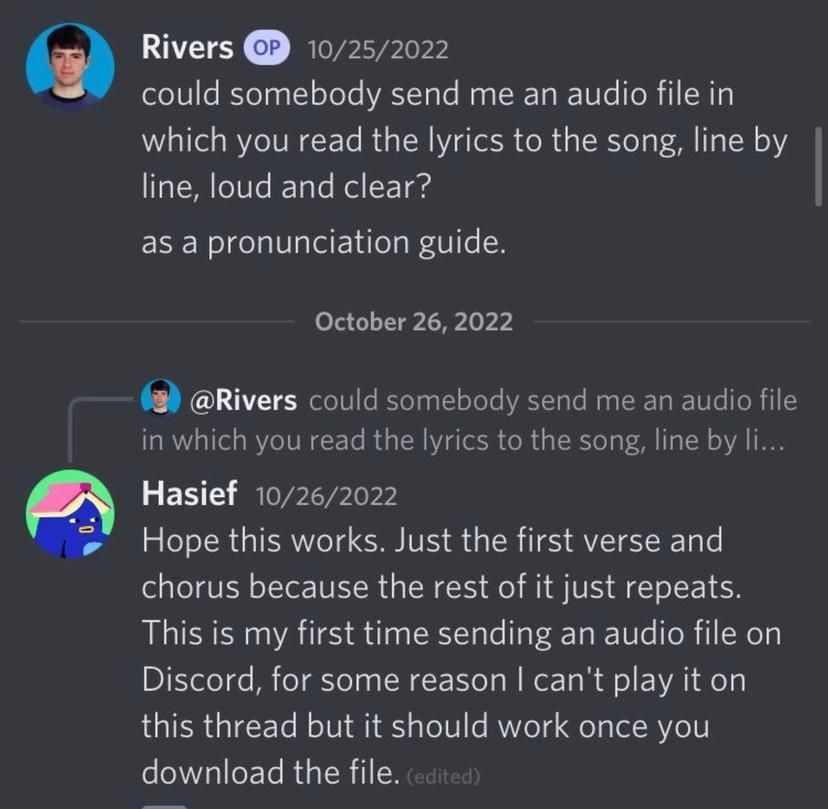The height and width of the screenshot is (809, 828).
Task: Click Rivers' 'could somebody send me an audio file' message
Action: click(465, 140)
